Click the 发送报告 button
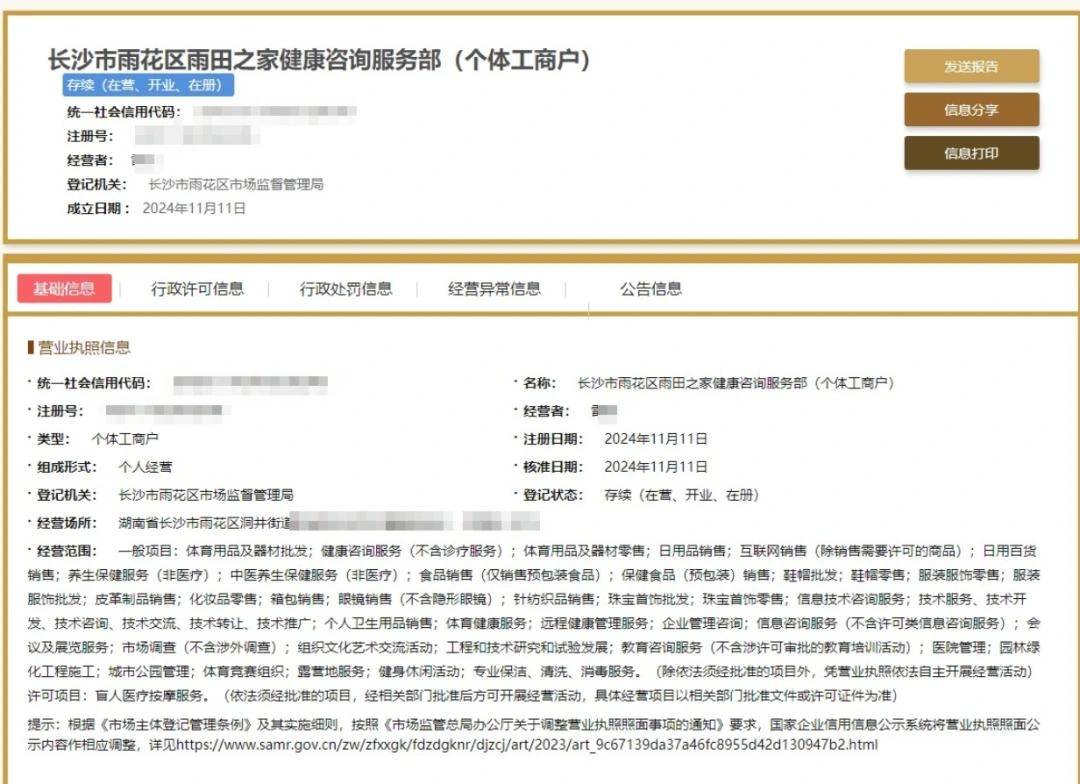Screen dimensions: 1080x784 971,66
